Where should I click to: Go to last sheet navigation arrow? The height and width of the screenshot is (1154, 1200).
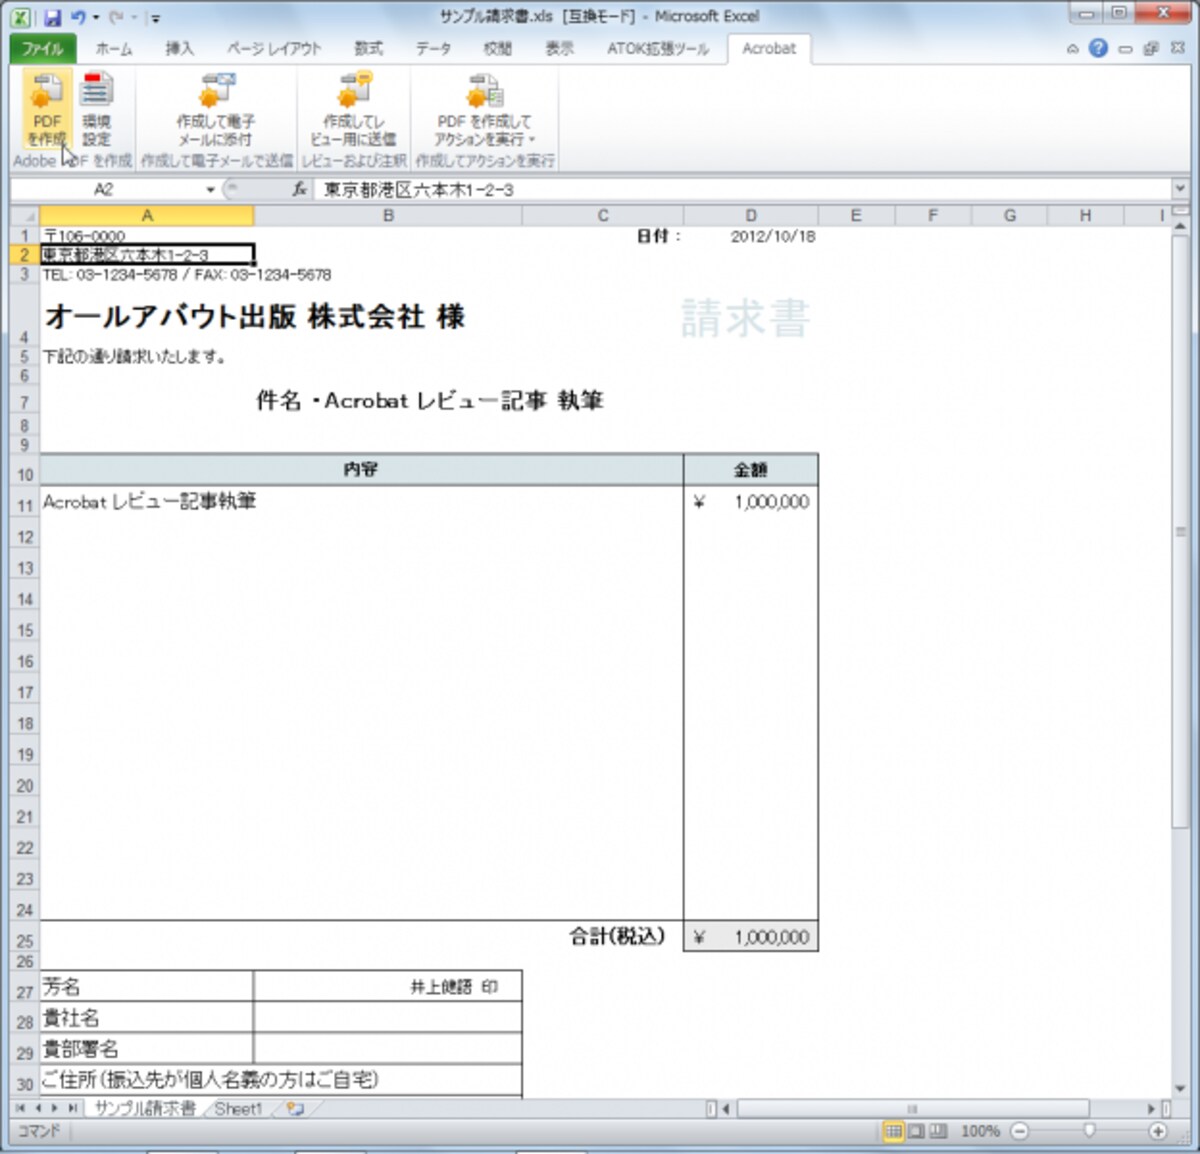coord(73,1108)
